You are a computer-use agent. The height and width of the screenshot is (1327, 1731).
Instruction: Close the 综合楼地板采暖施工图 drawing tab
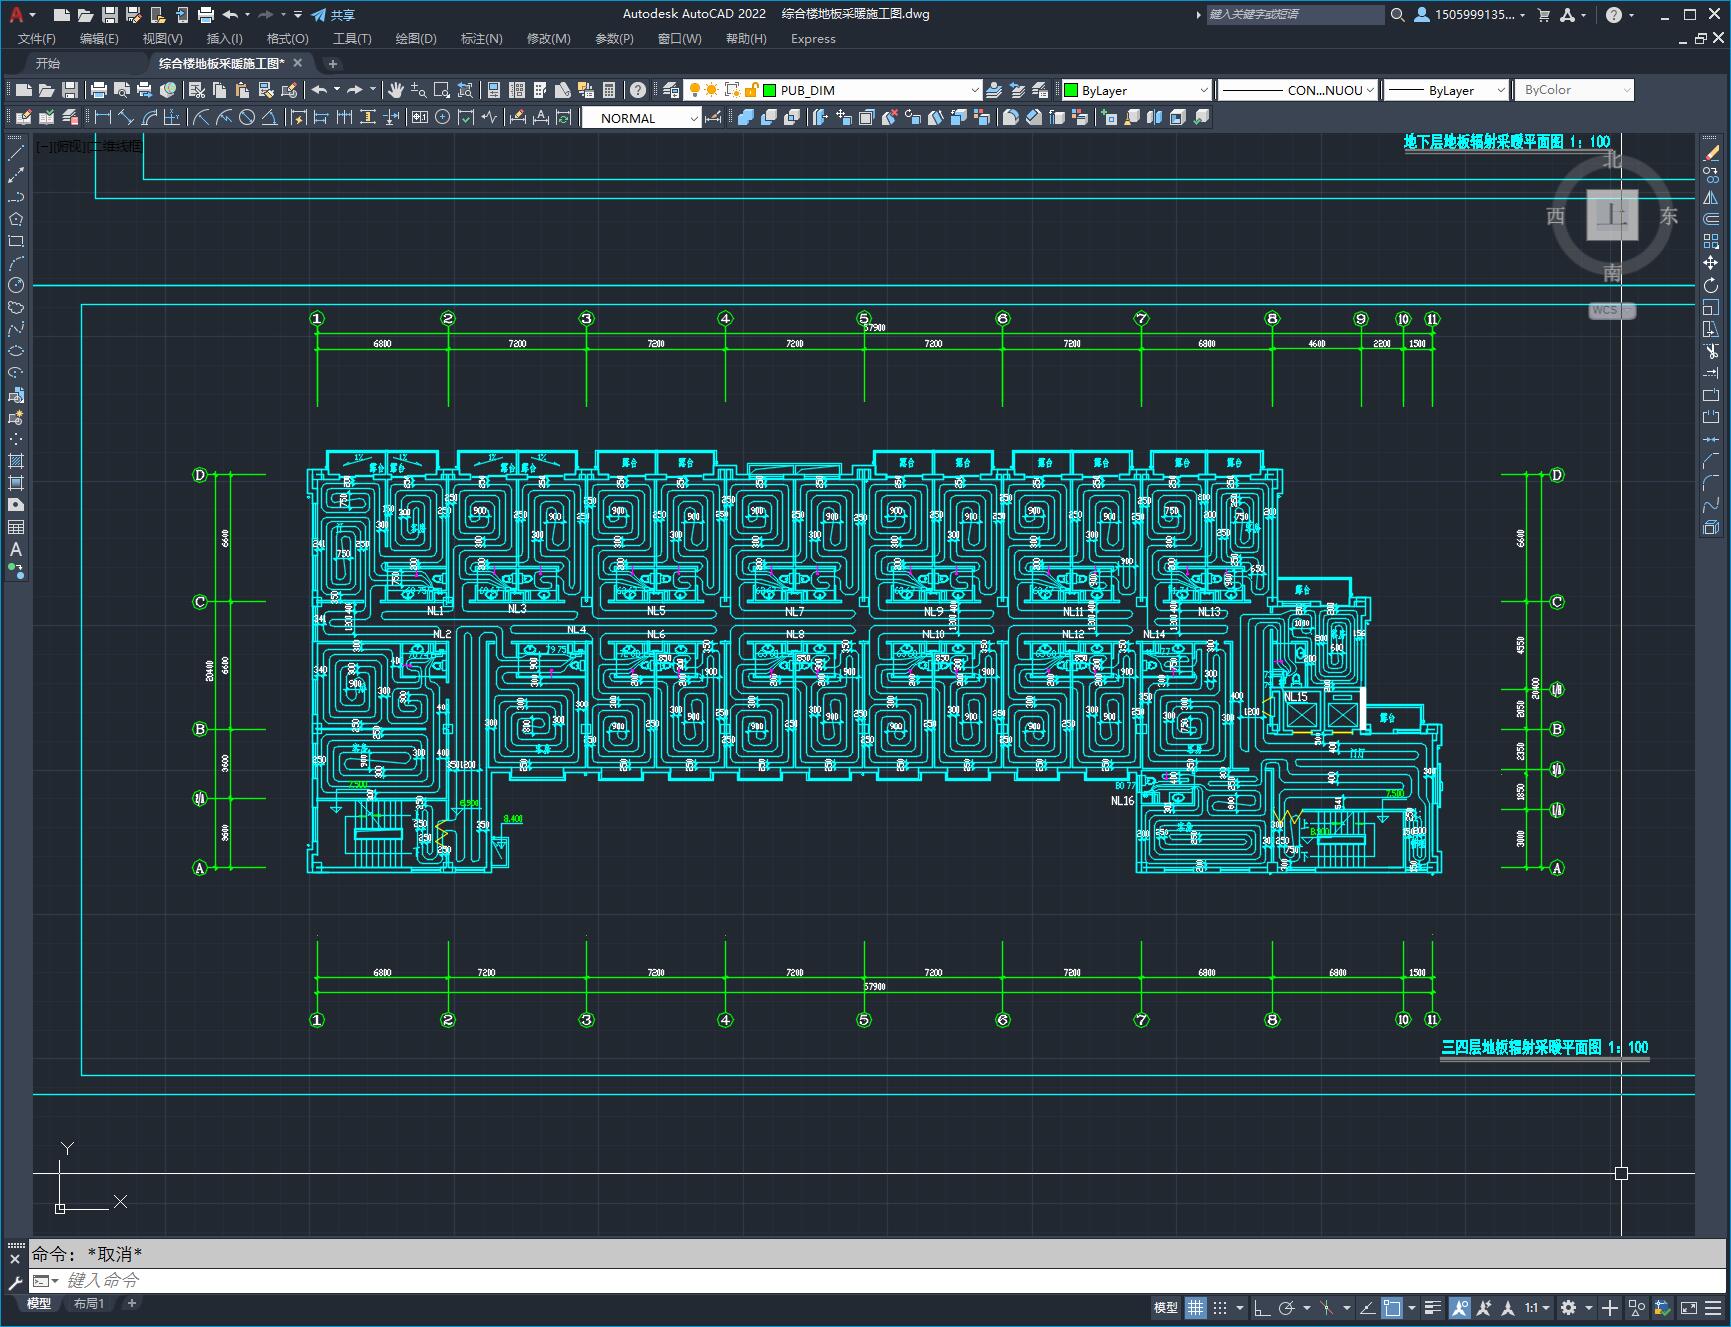297,63
